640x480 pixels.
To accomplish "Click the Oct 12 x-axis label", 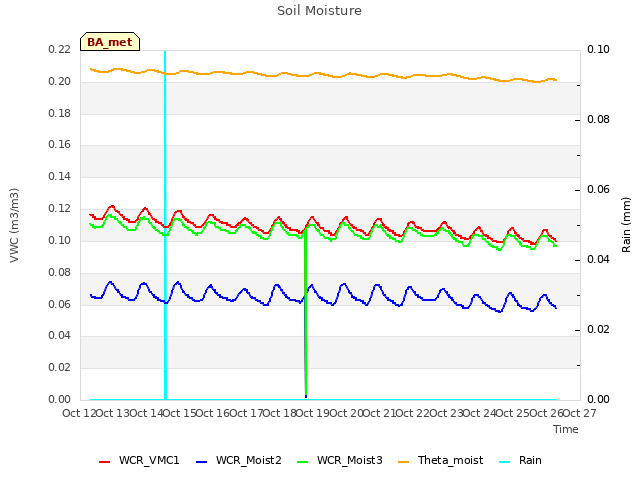I will [x=79, y=413].
